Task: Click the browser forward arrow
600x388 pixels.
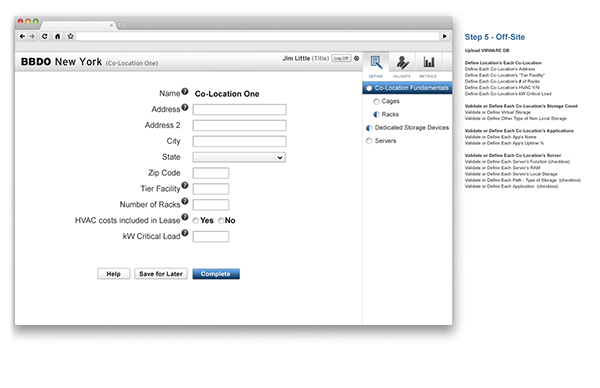Action: click(x=33, y=36)
